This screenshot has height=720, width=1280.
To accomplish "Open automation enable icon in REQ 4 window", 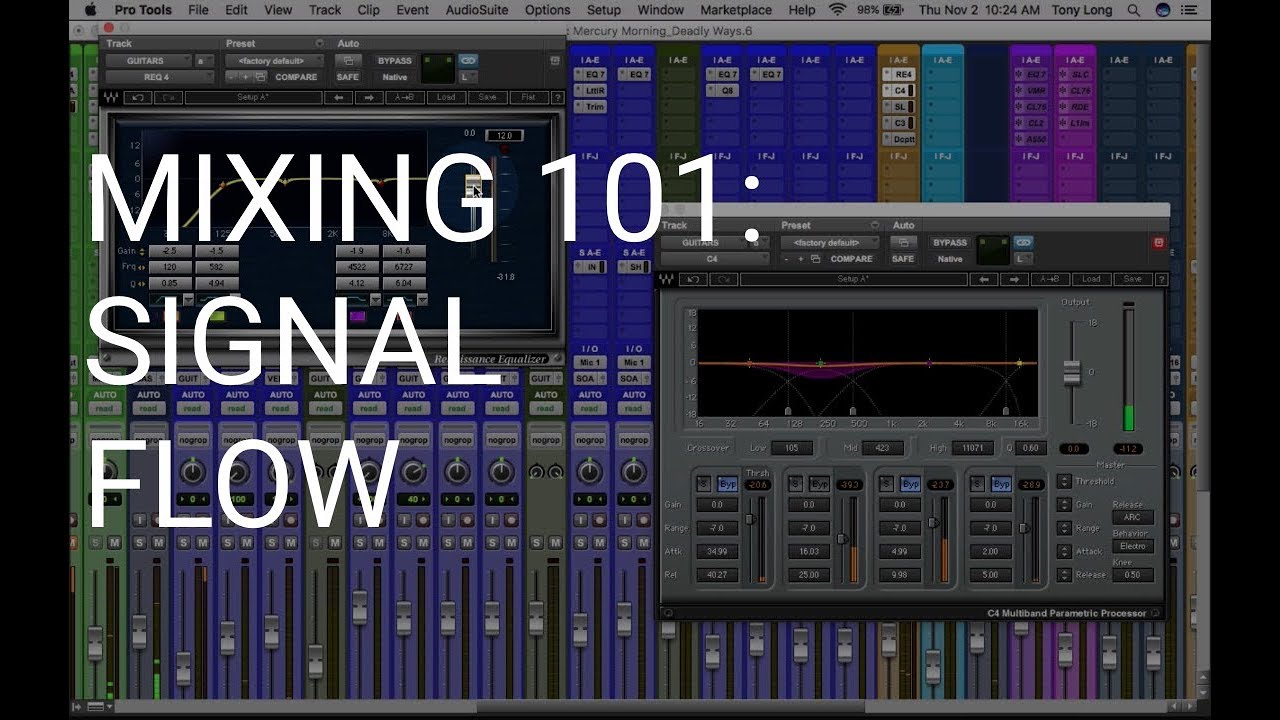I will (348, 61).
